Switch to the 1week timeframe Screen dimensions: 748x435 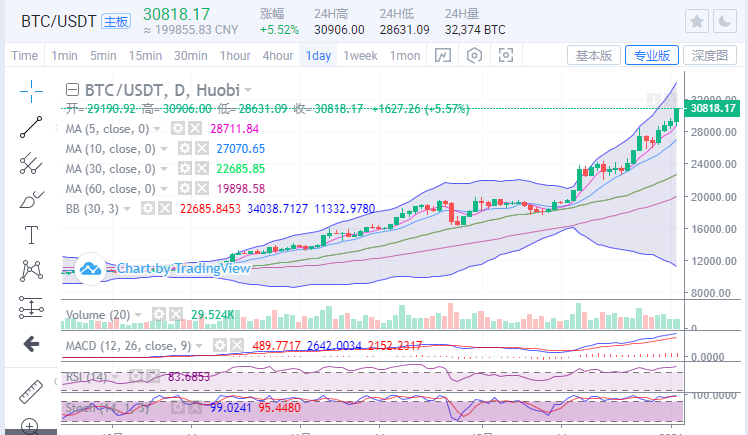click(360, 56)
